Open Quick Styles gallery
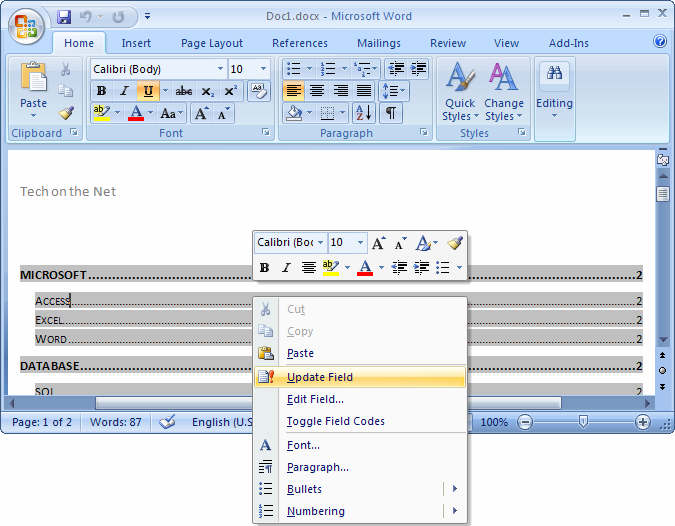Screen dimensions: 675x526 [x=460, y=92]
